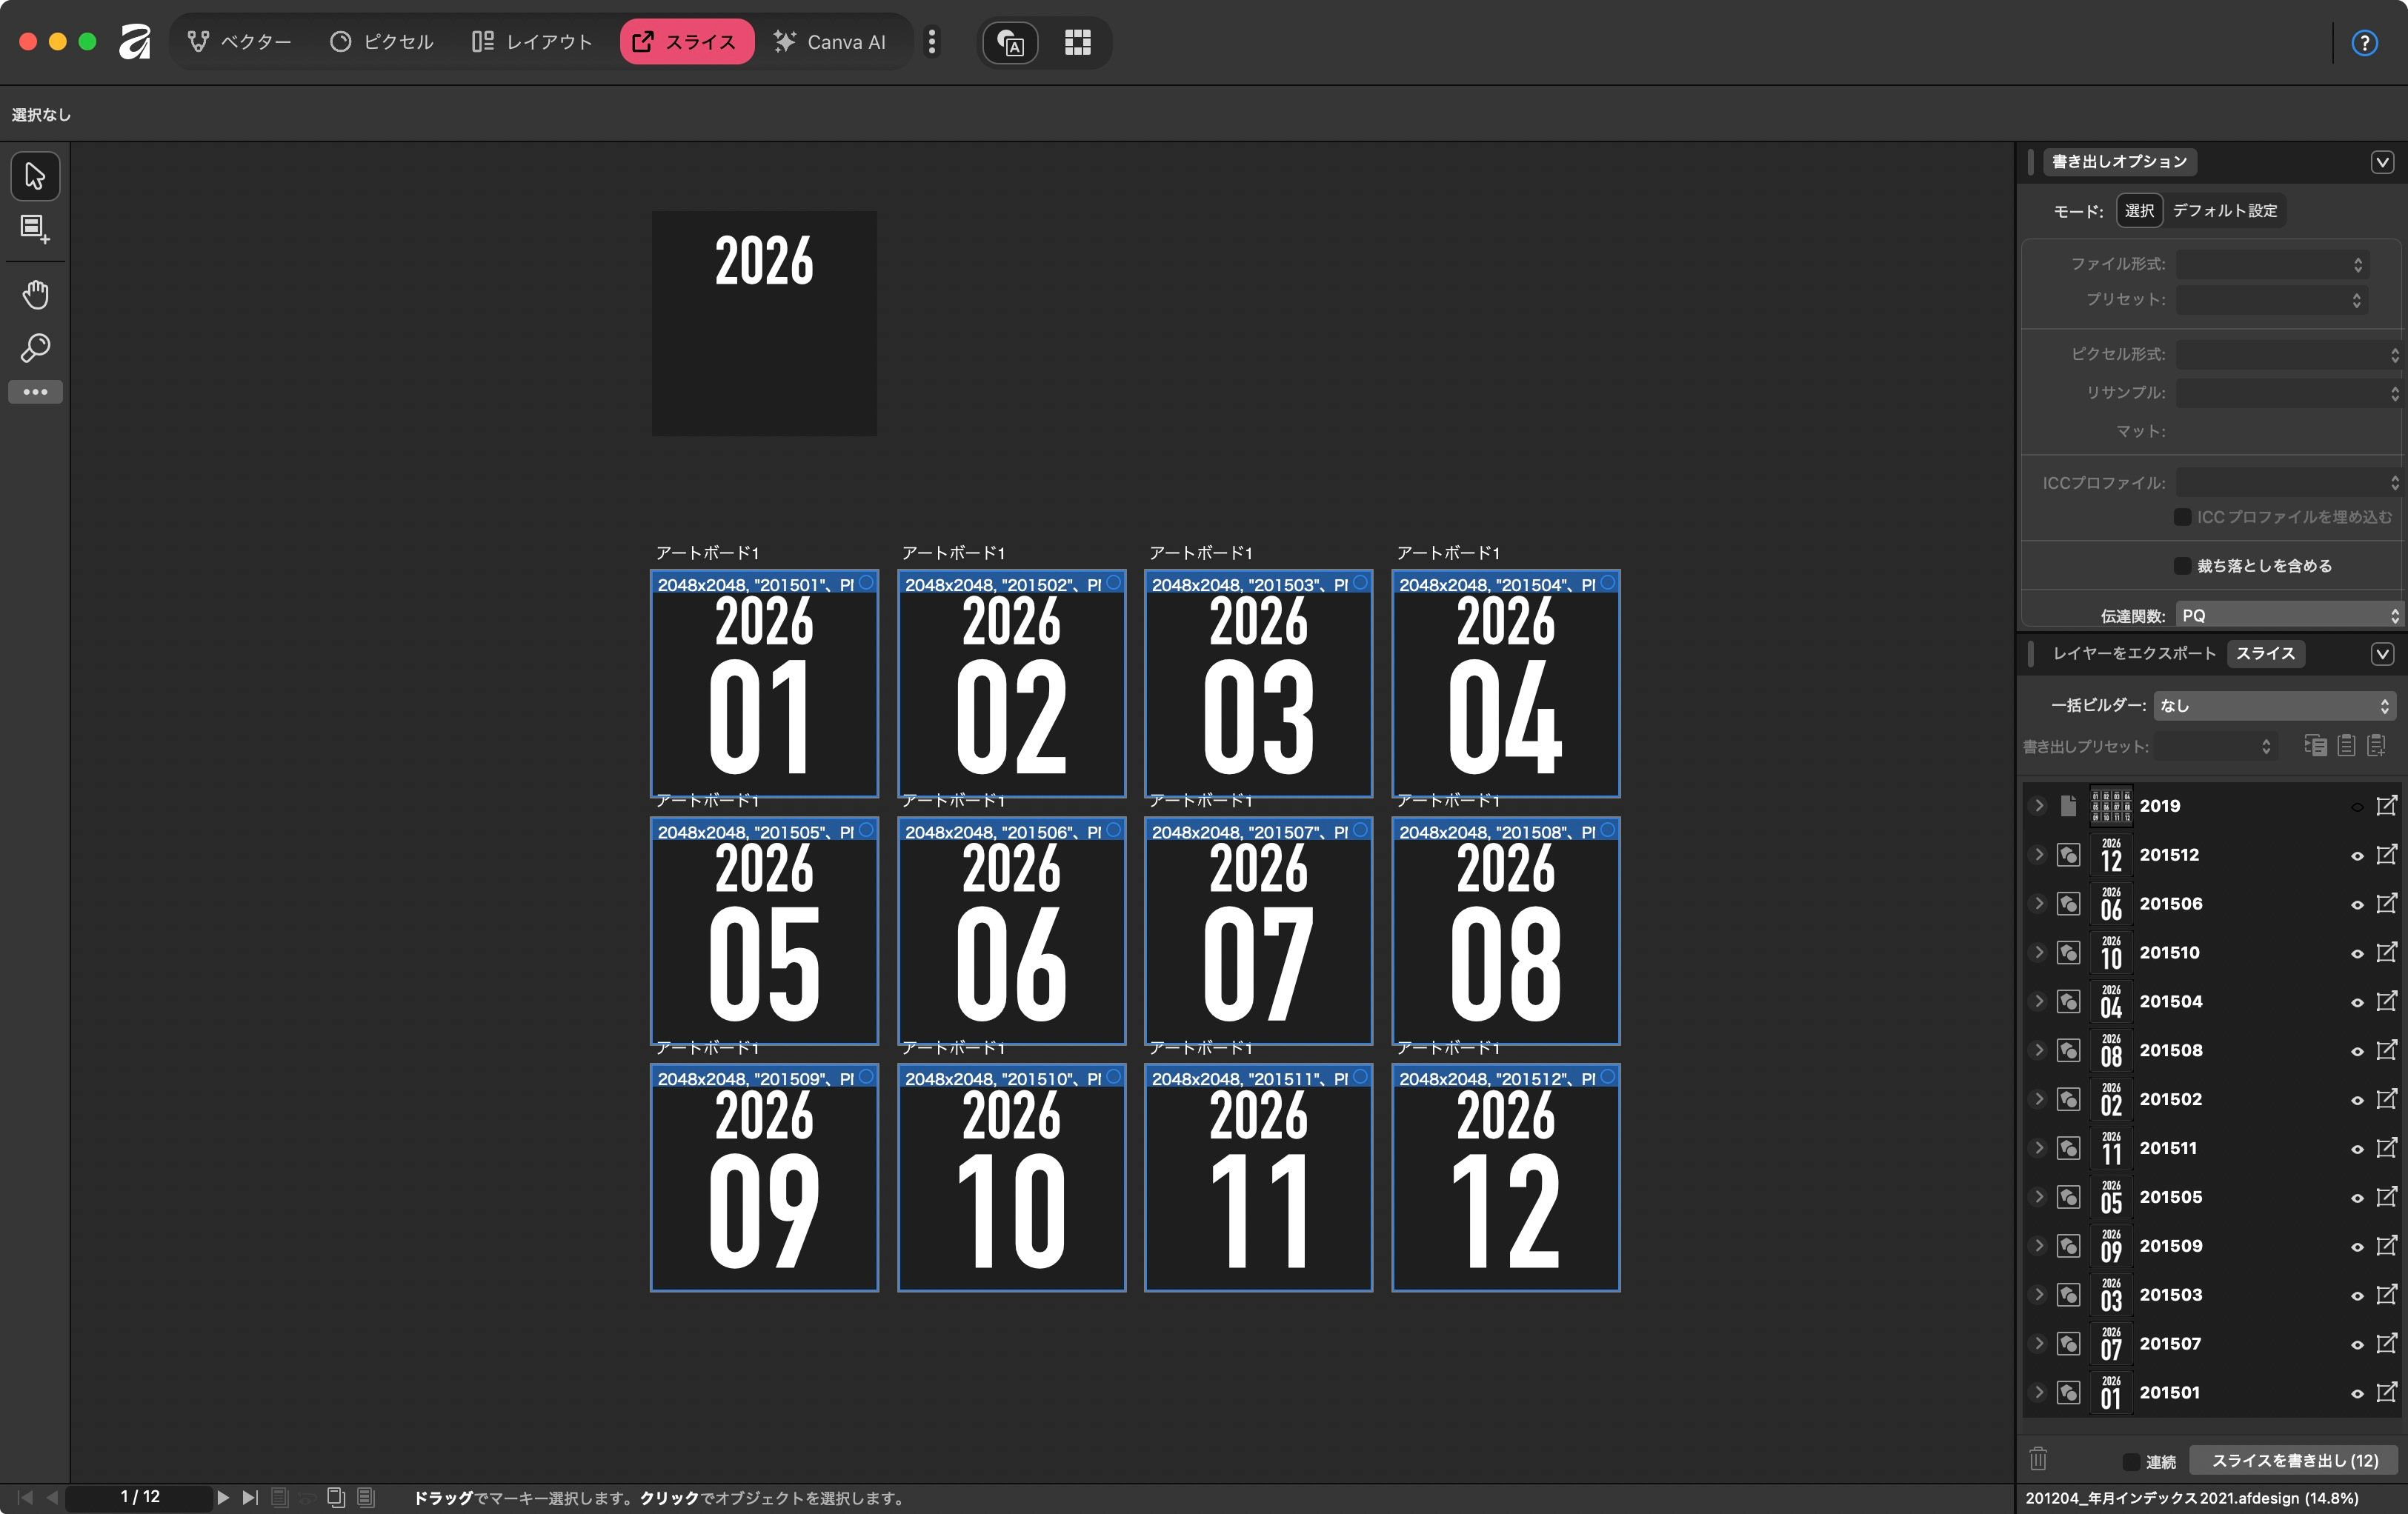Check 裁ち落としを含める bleed option
The image size is (2408, 1514).
(2183, 566)
